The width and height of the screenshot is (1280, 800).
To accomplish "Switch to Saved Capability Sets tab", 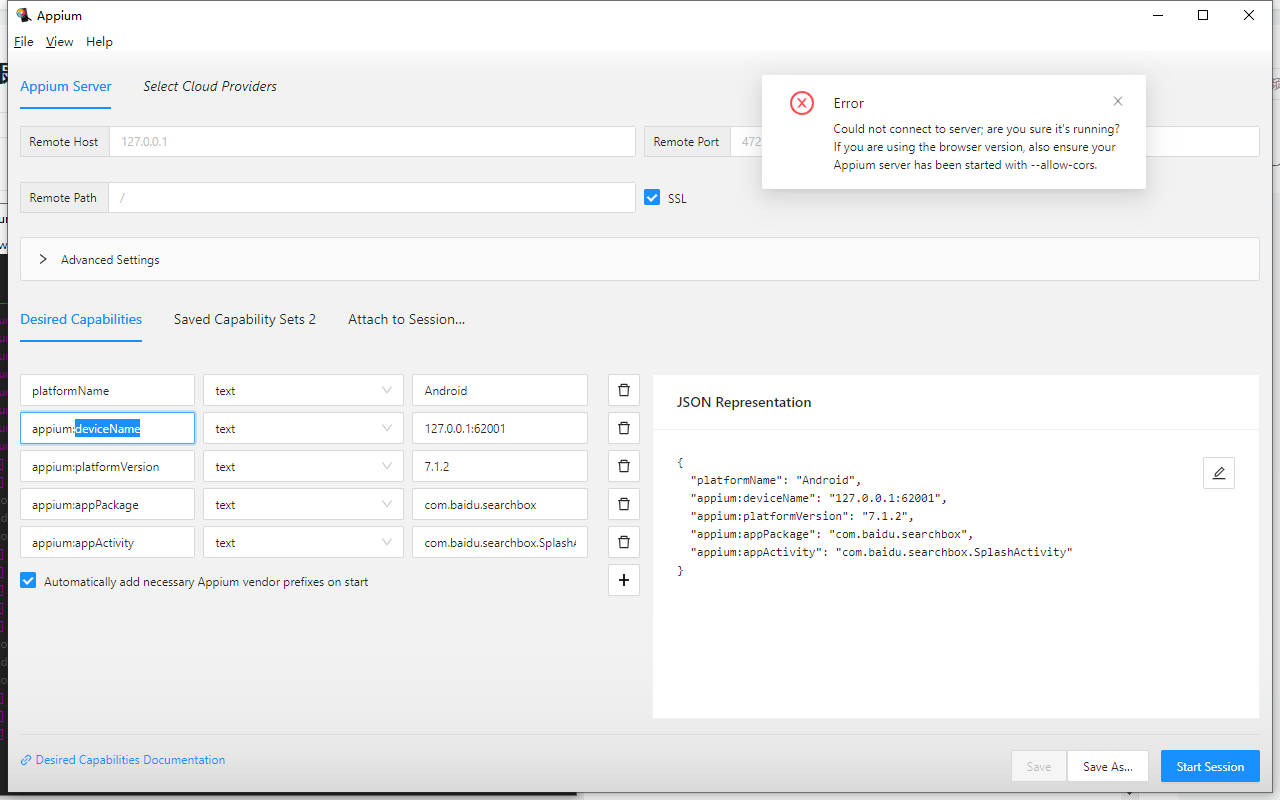I will [244, 320].
